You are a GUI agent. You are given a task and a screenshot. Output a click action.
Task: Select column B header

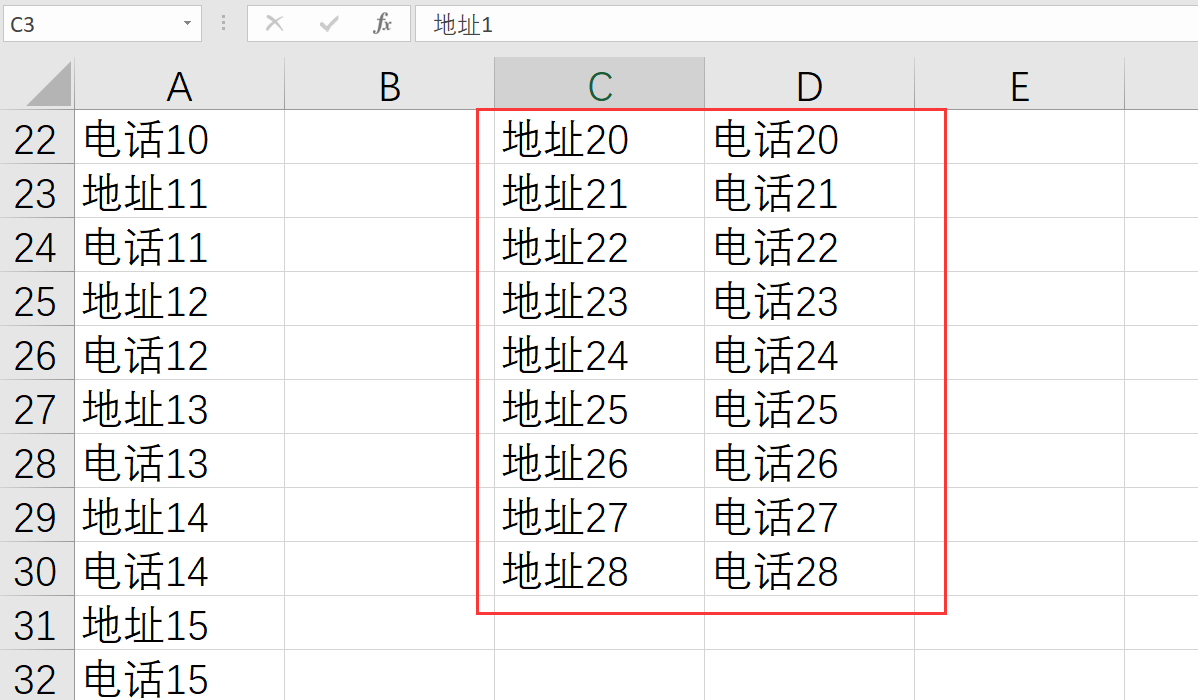coord(389,87)
